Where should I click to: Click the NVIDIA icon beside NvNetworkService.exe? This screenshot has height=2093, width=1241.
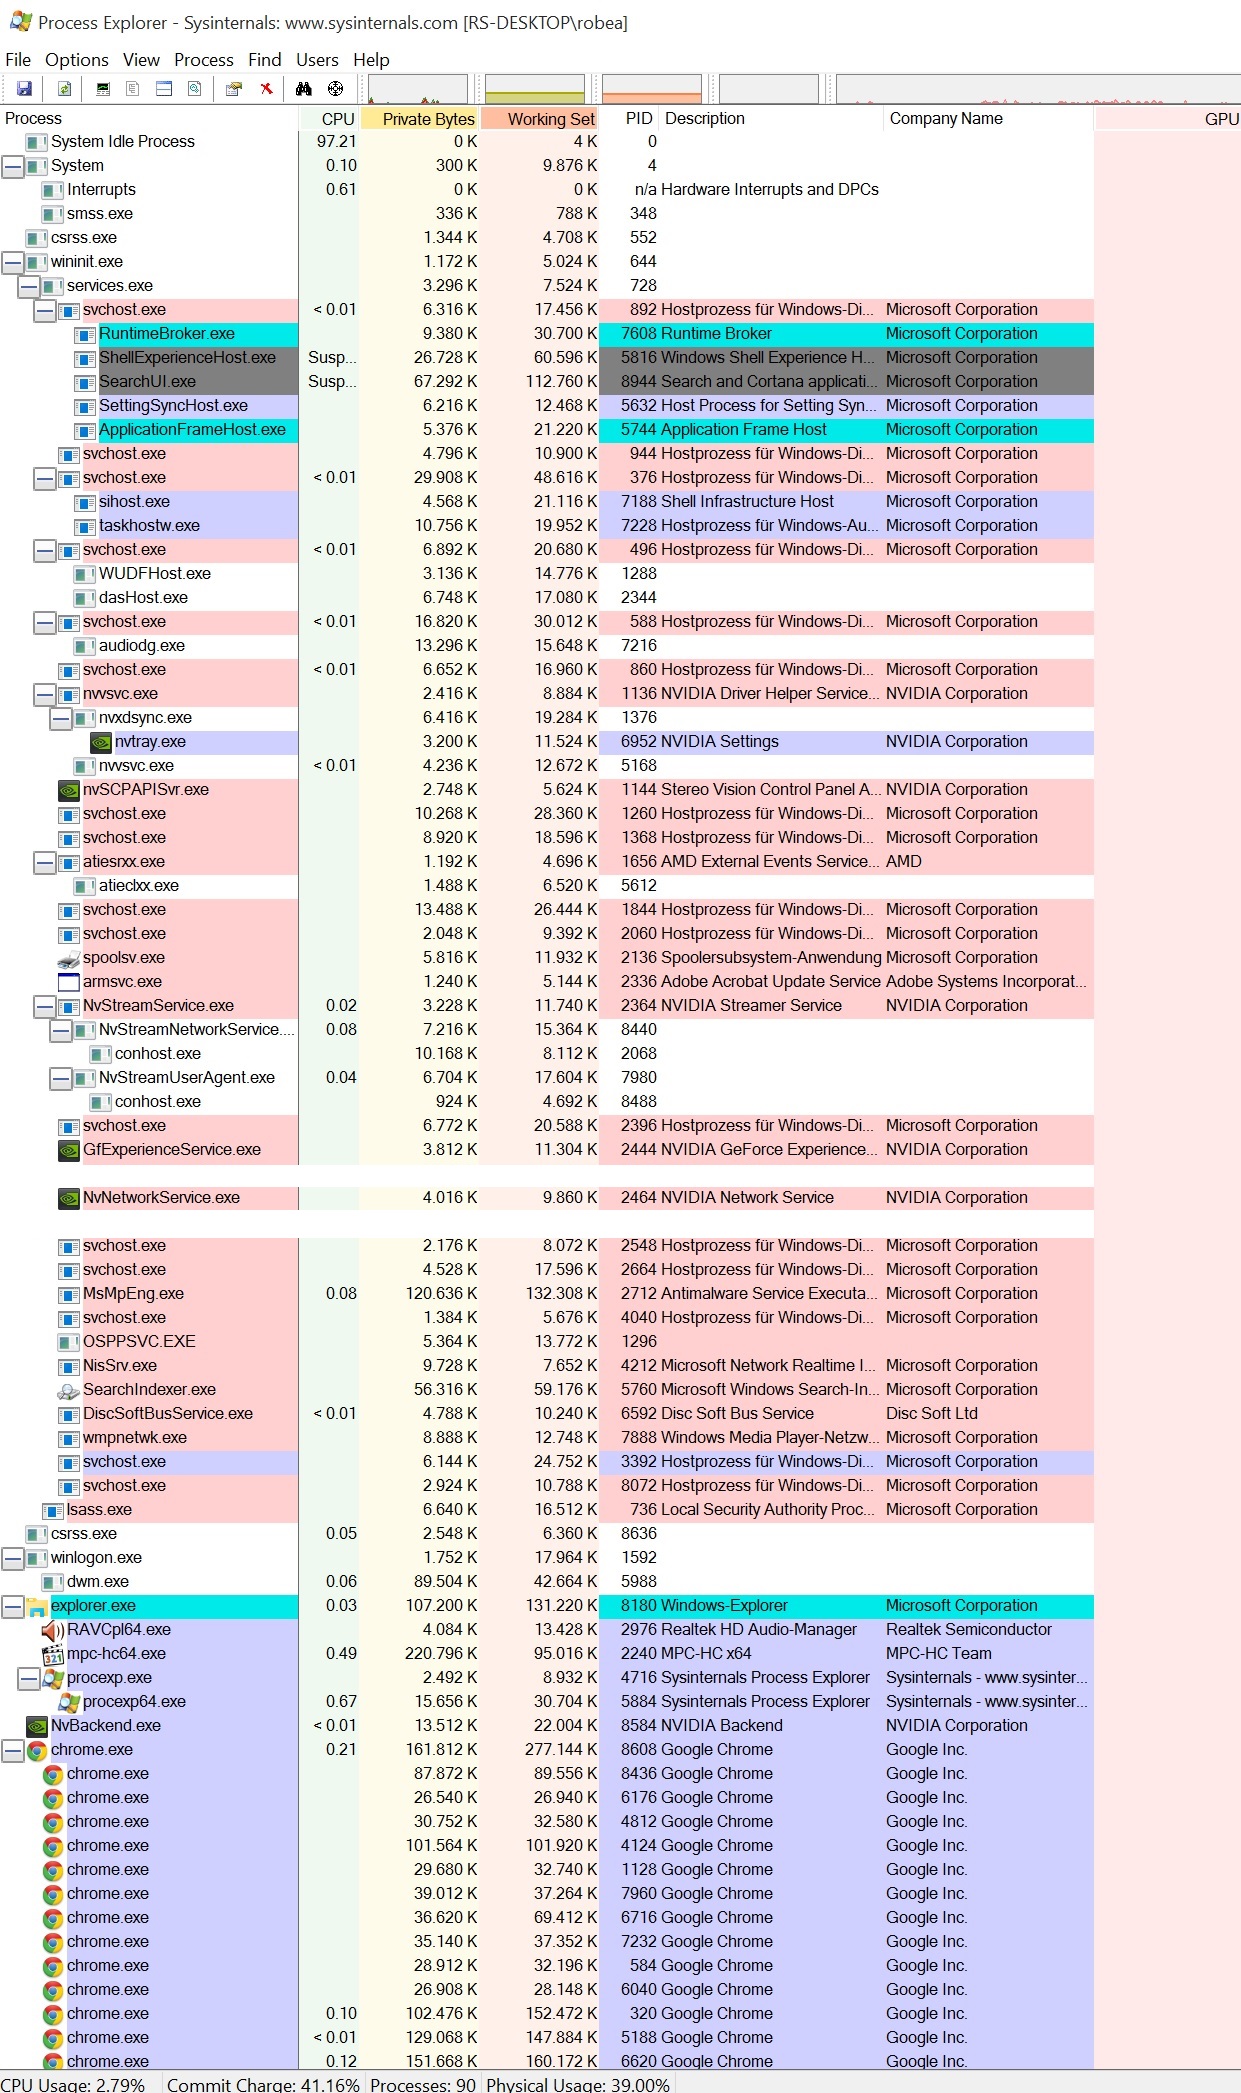click(69, 1198)
